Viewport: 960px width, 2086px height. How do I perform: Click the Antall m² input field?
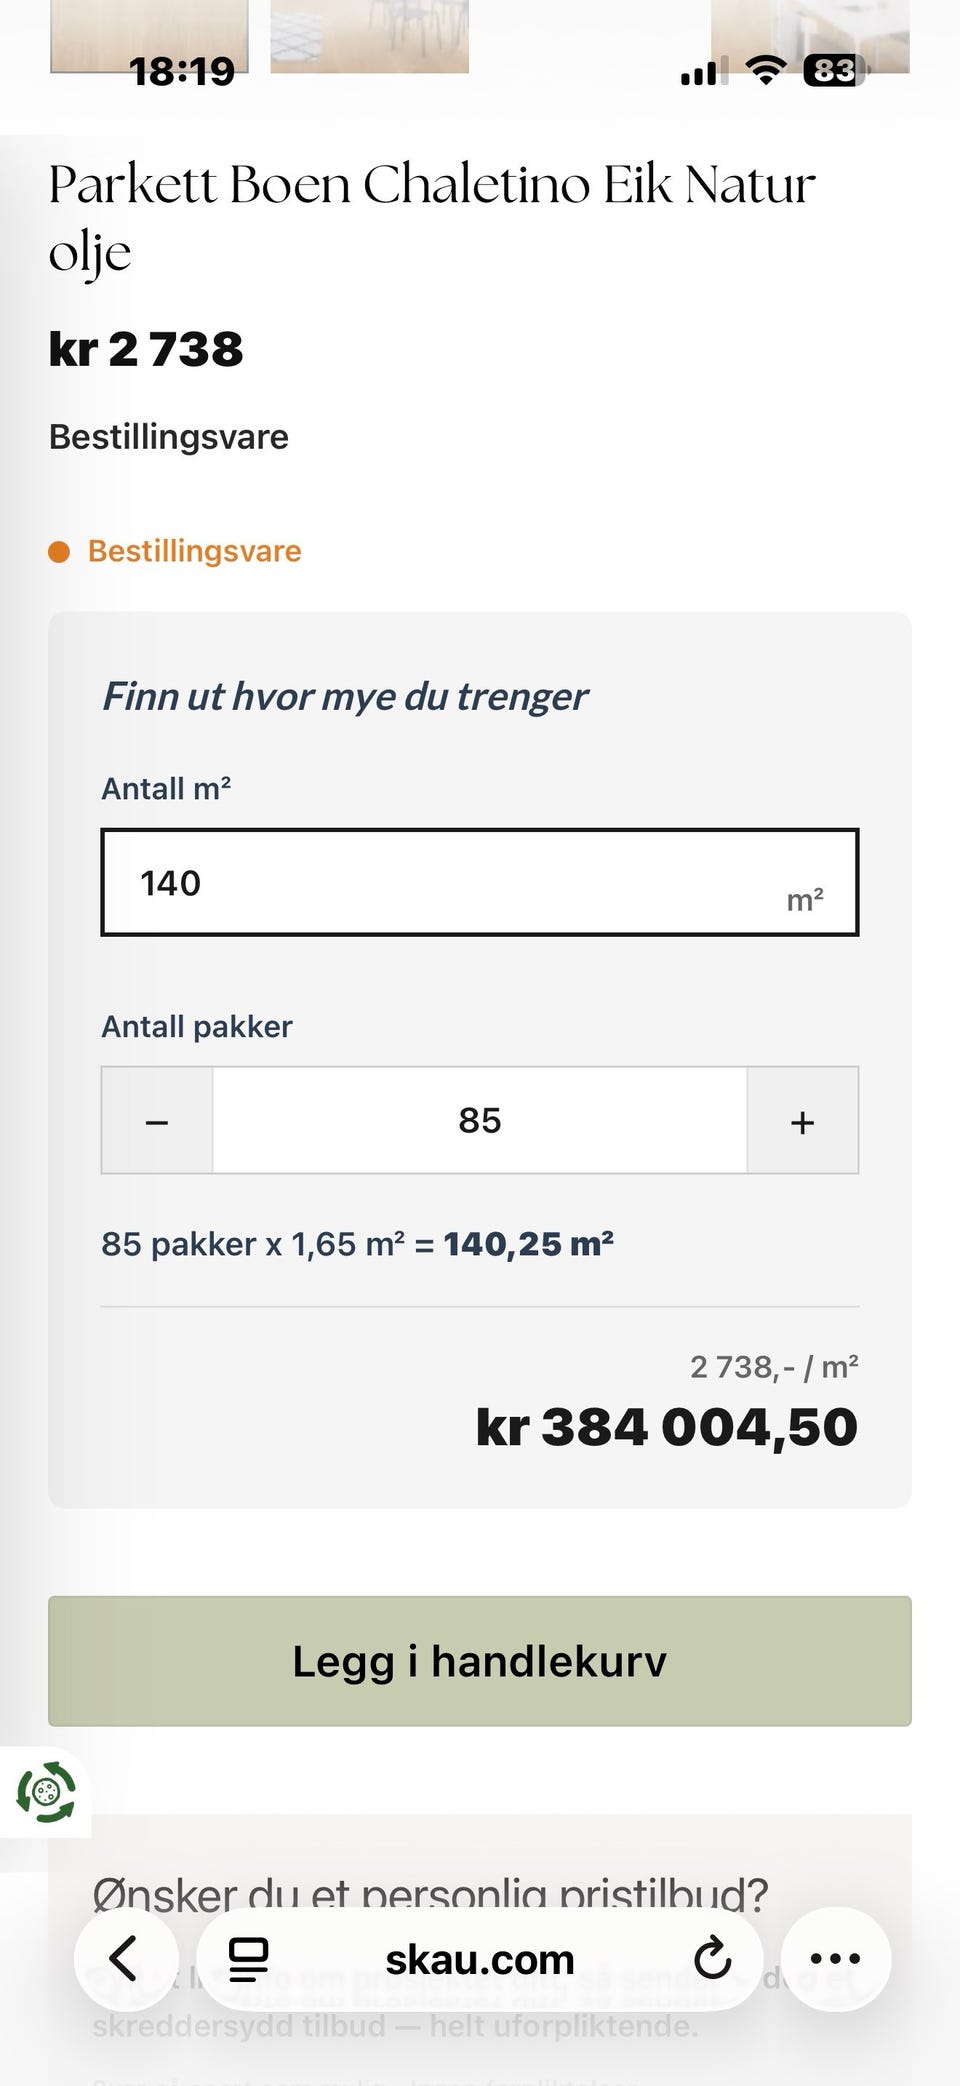click(480, 882)
